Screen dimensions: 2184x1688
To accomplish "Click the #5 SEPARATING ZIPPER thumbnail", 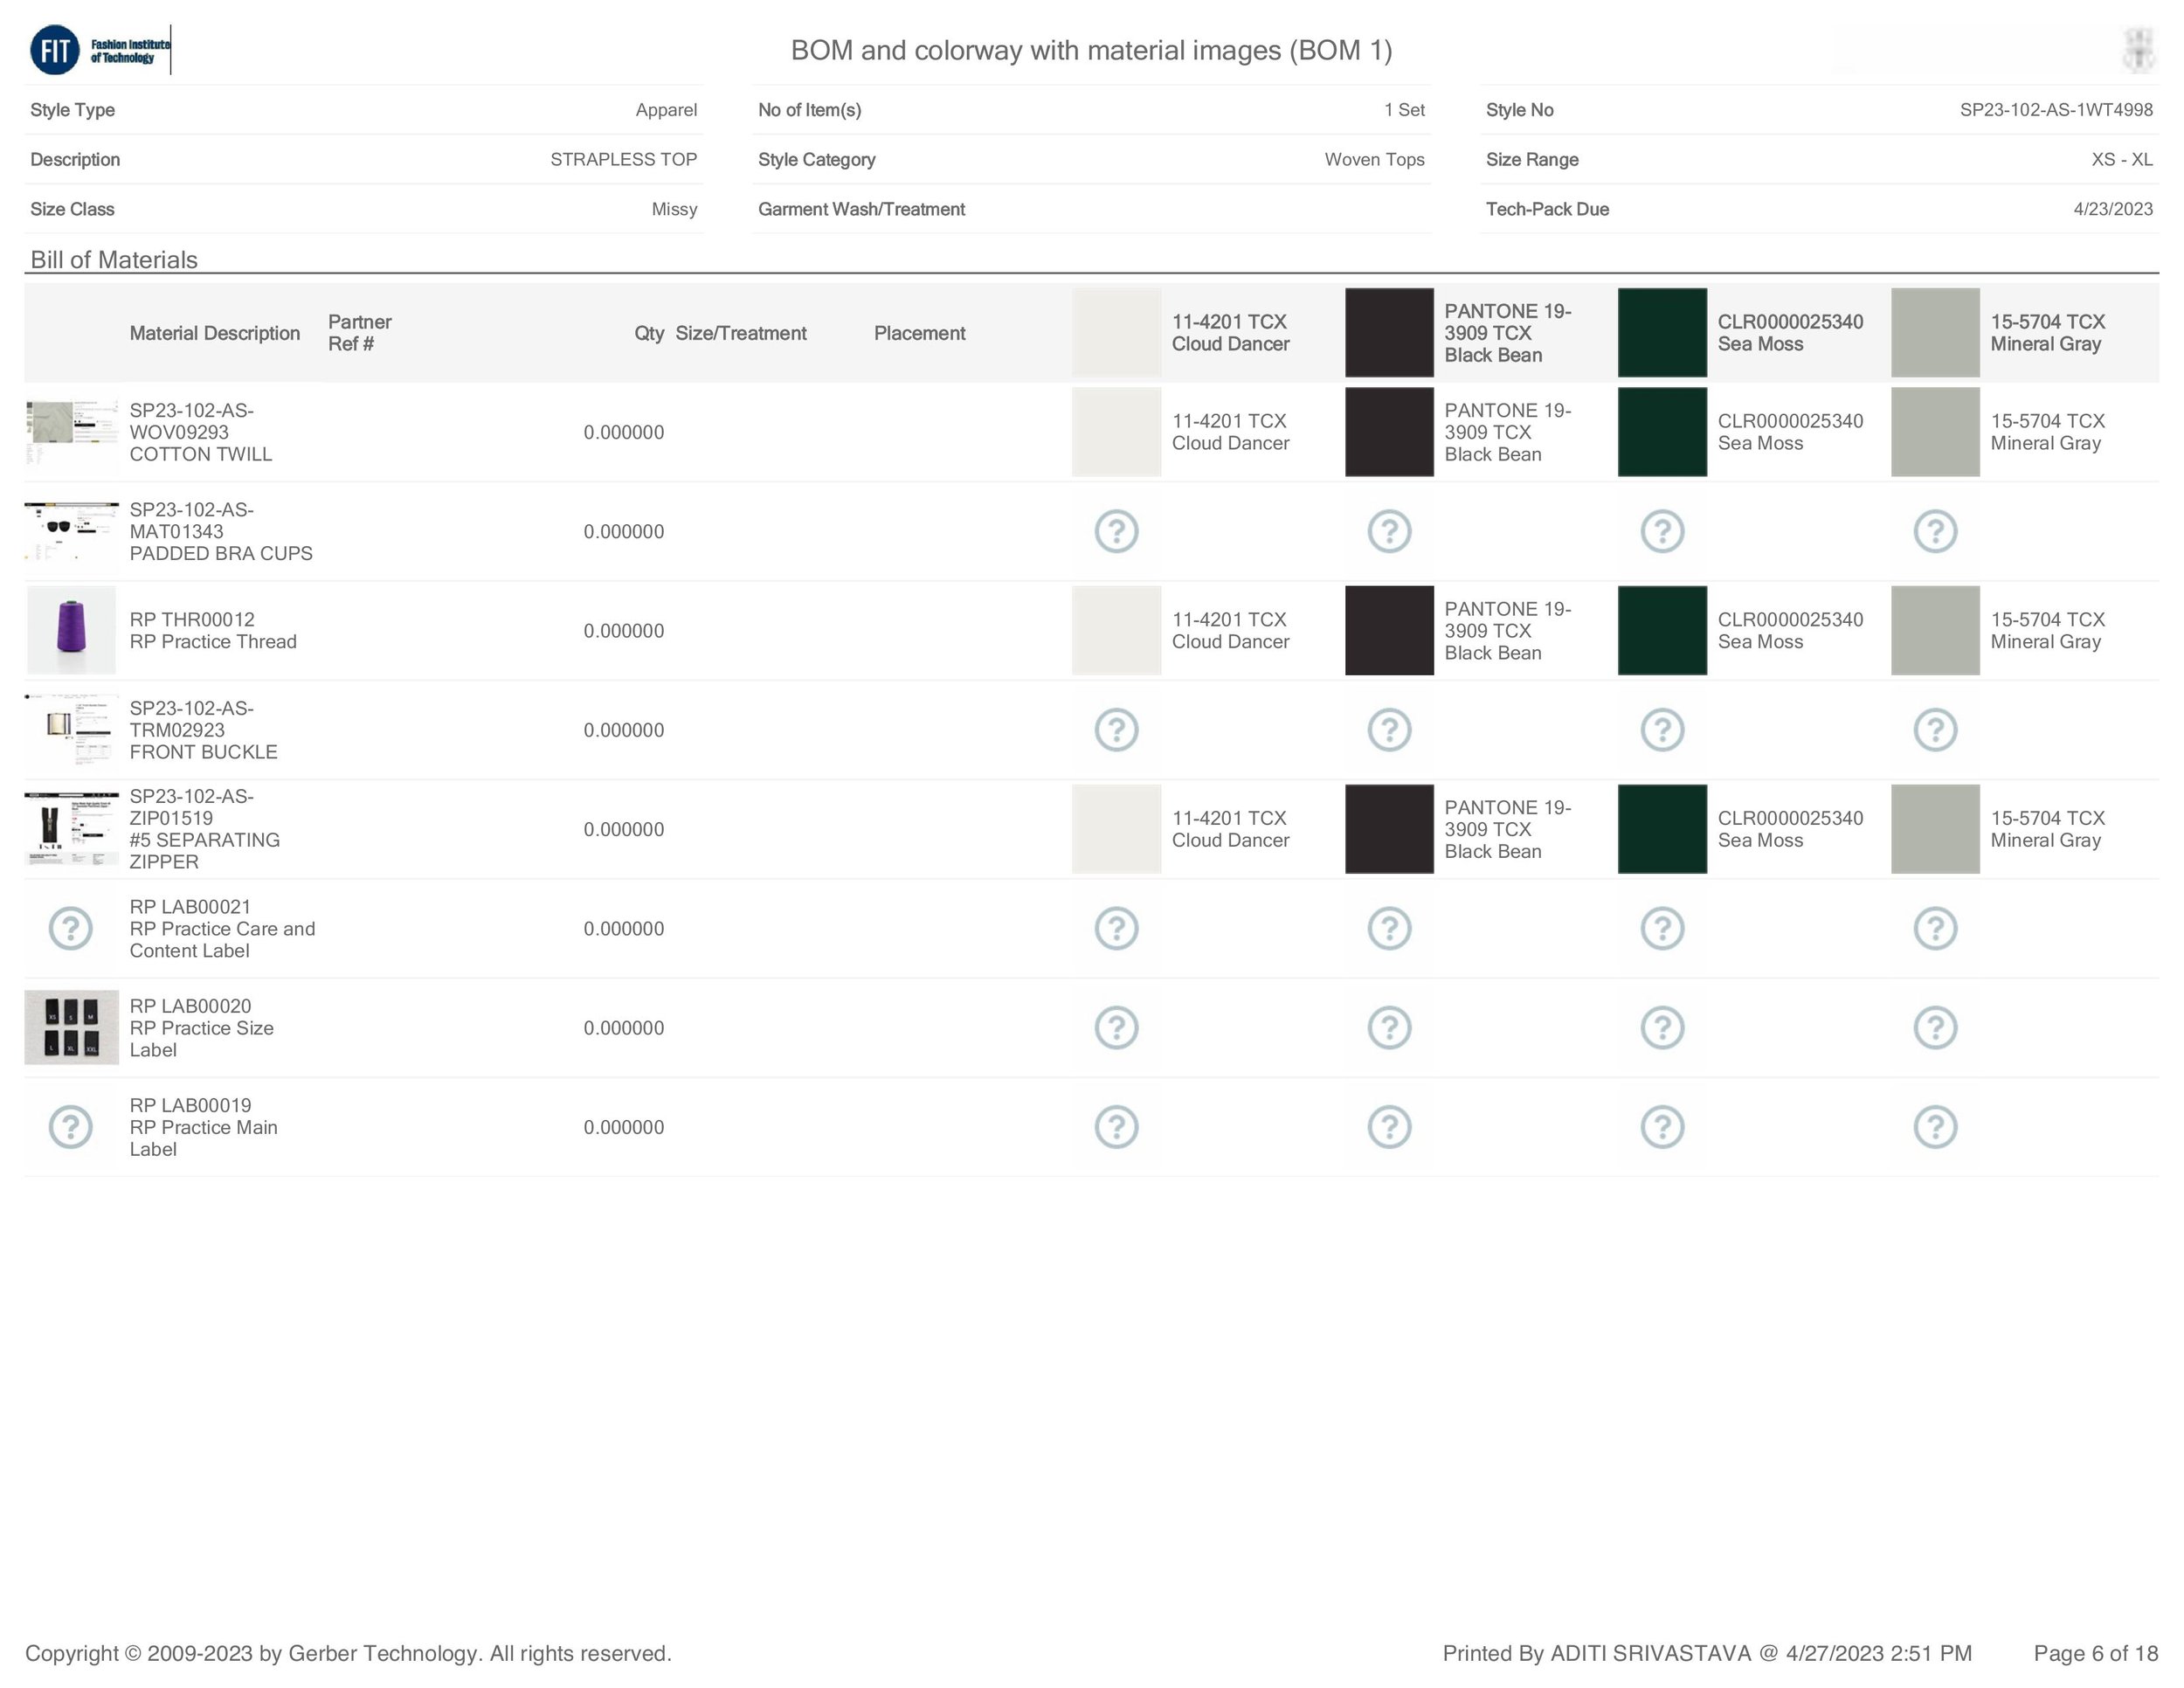I will coord(71,828).
